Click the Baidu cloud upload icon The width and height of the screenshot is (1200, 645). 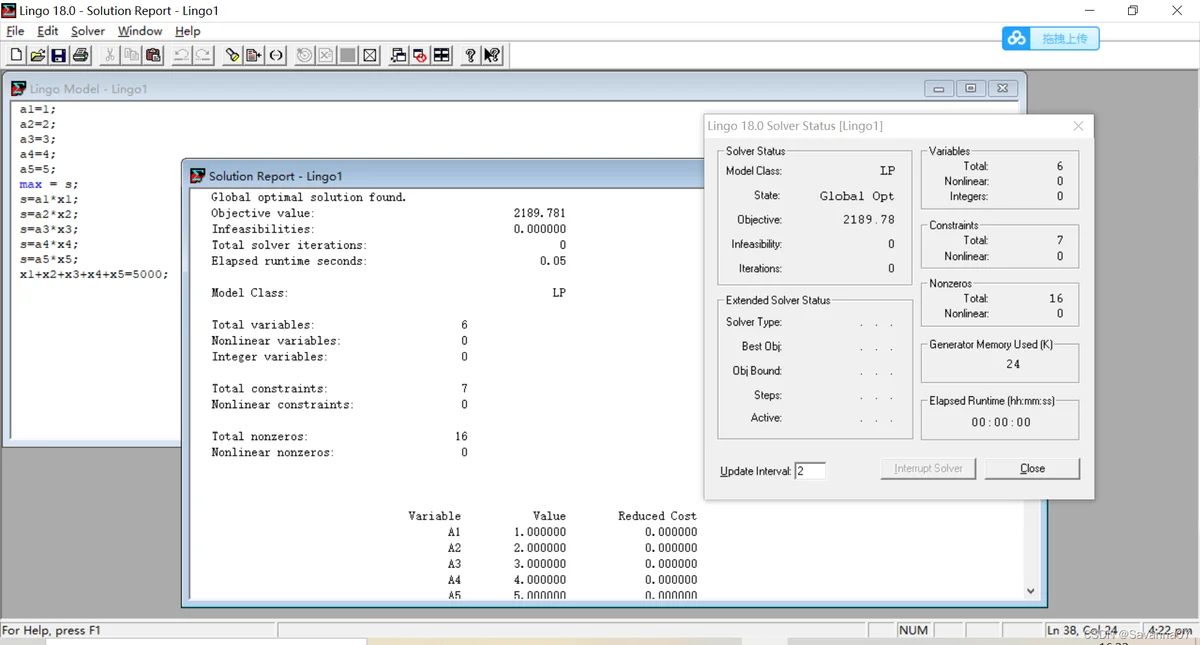pos(1017,38)
